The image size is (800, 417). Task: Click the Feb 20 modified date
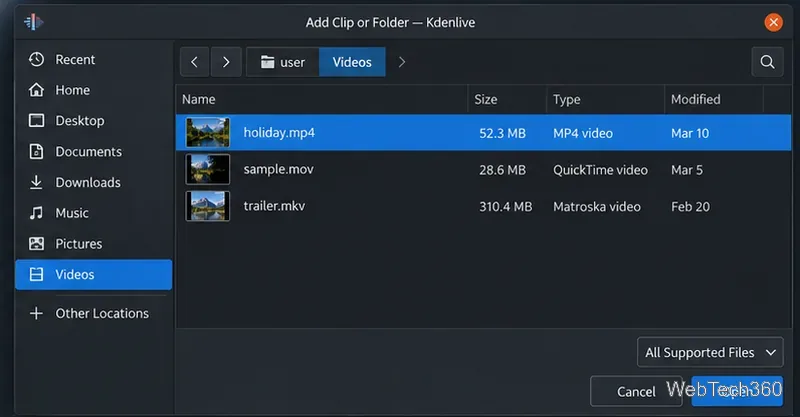pyautogui.click(x=690, y=207)
